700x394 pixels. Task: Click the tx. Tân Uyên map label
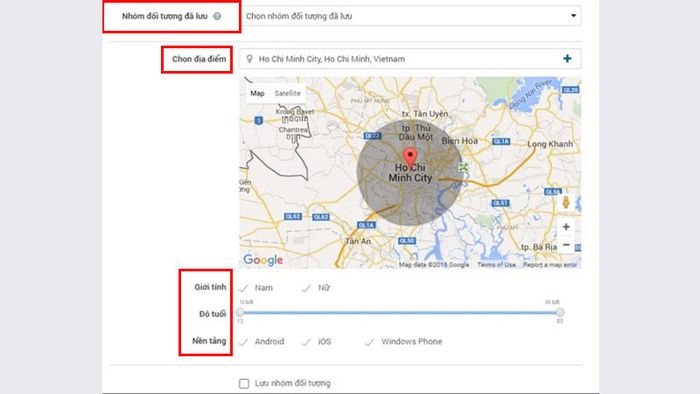click(425, 114)
